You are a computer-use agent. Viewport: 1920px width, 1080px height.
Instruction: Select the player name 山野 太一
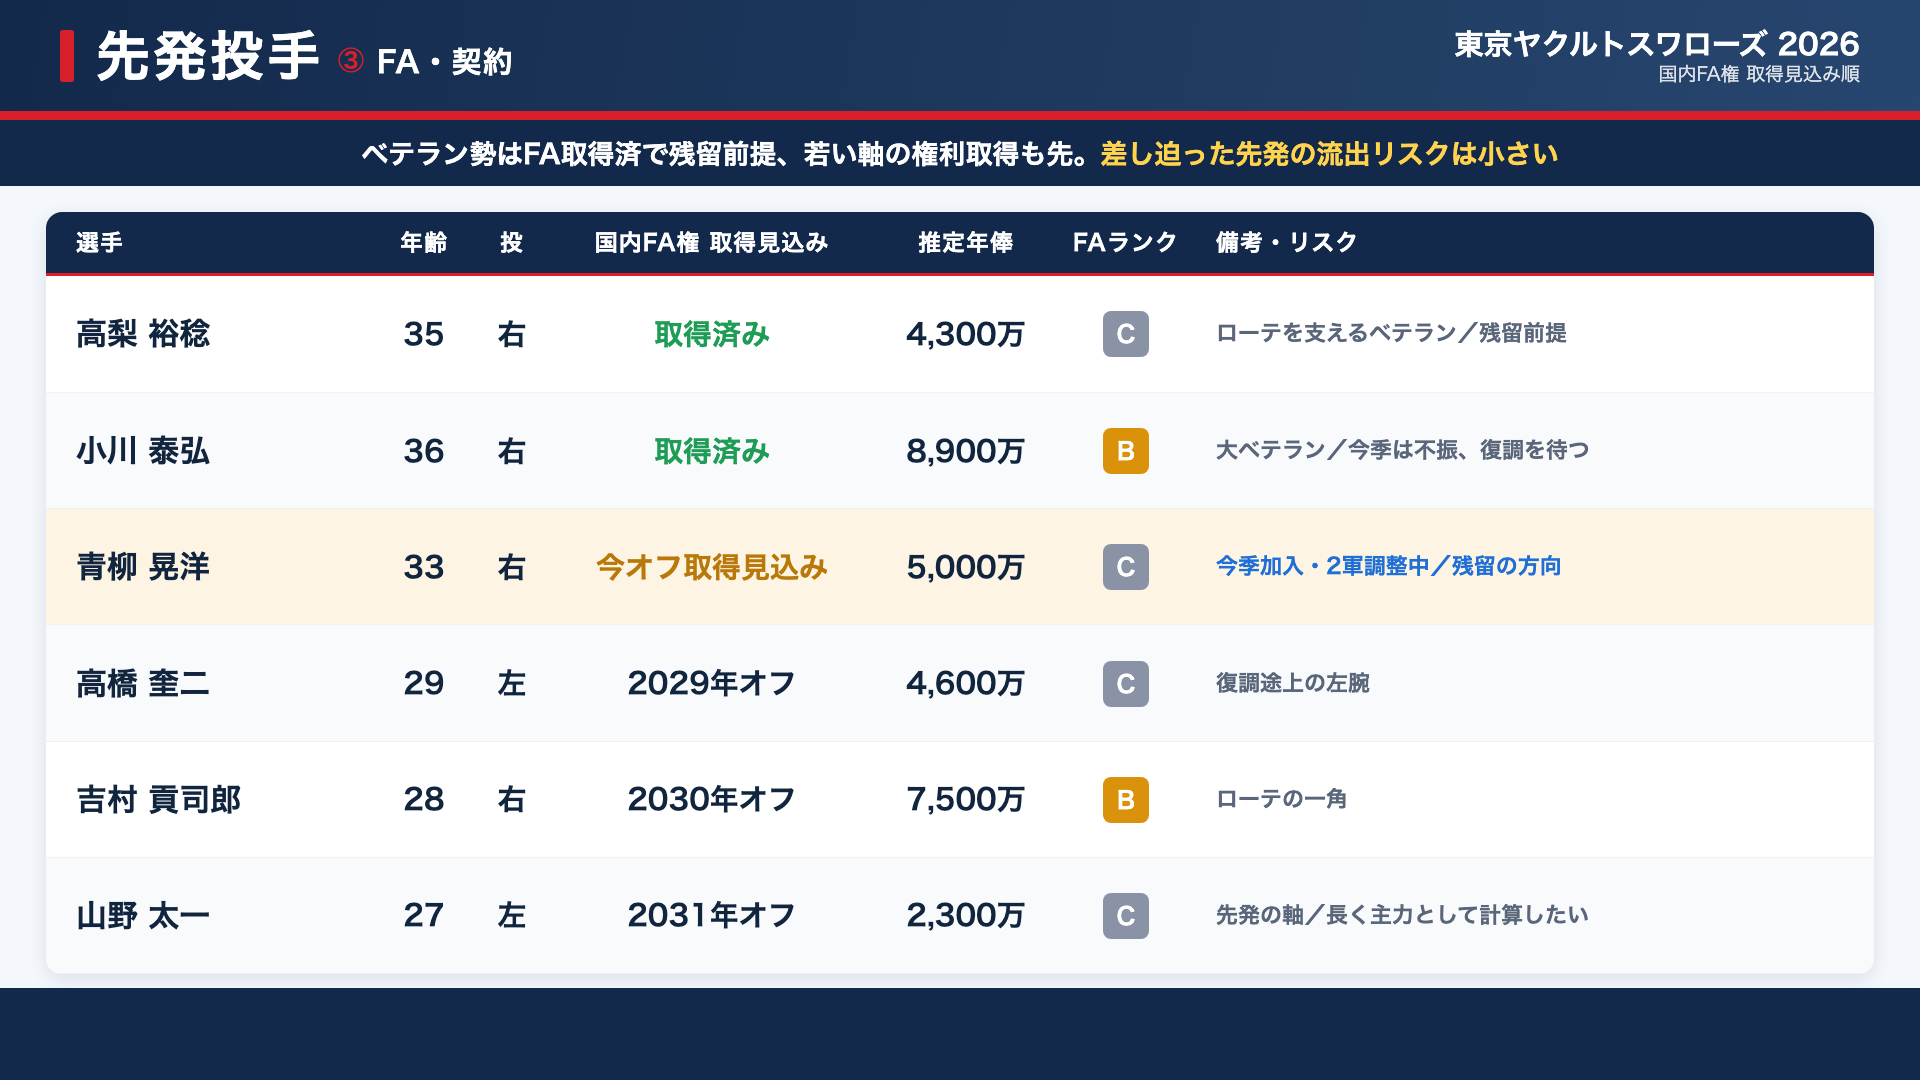143,916
